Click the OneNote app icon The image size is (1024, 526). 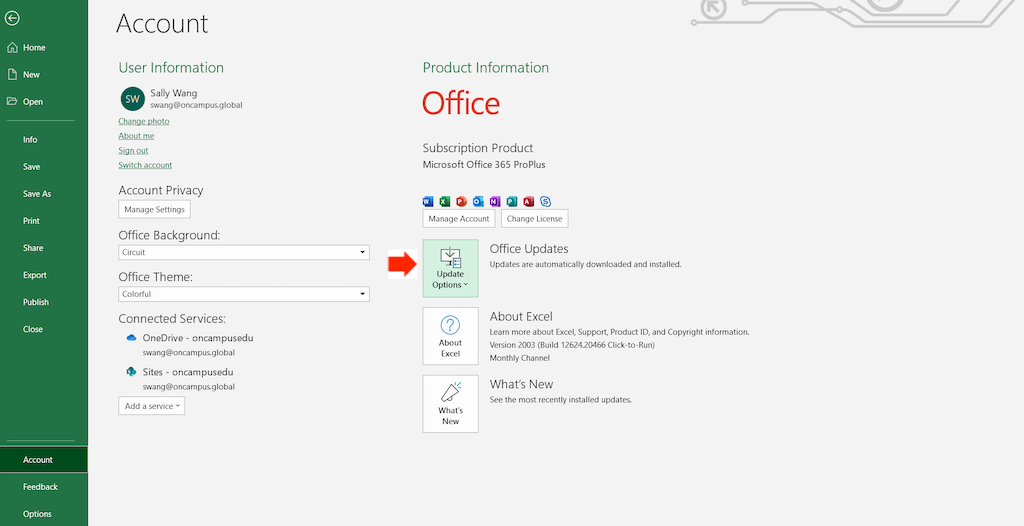click(x=495, y=201)
